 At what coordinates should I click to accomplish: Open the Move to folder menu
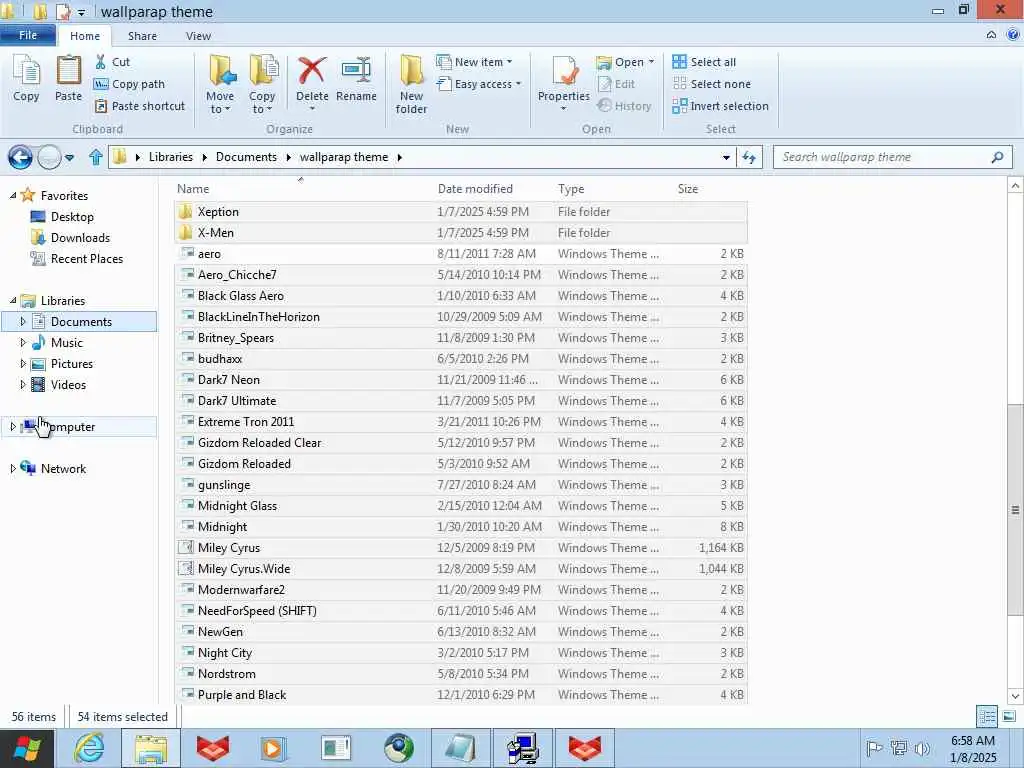(220, 85)
